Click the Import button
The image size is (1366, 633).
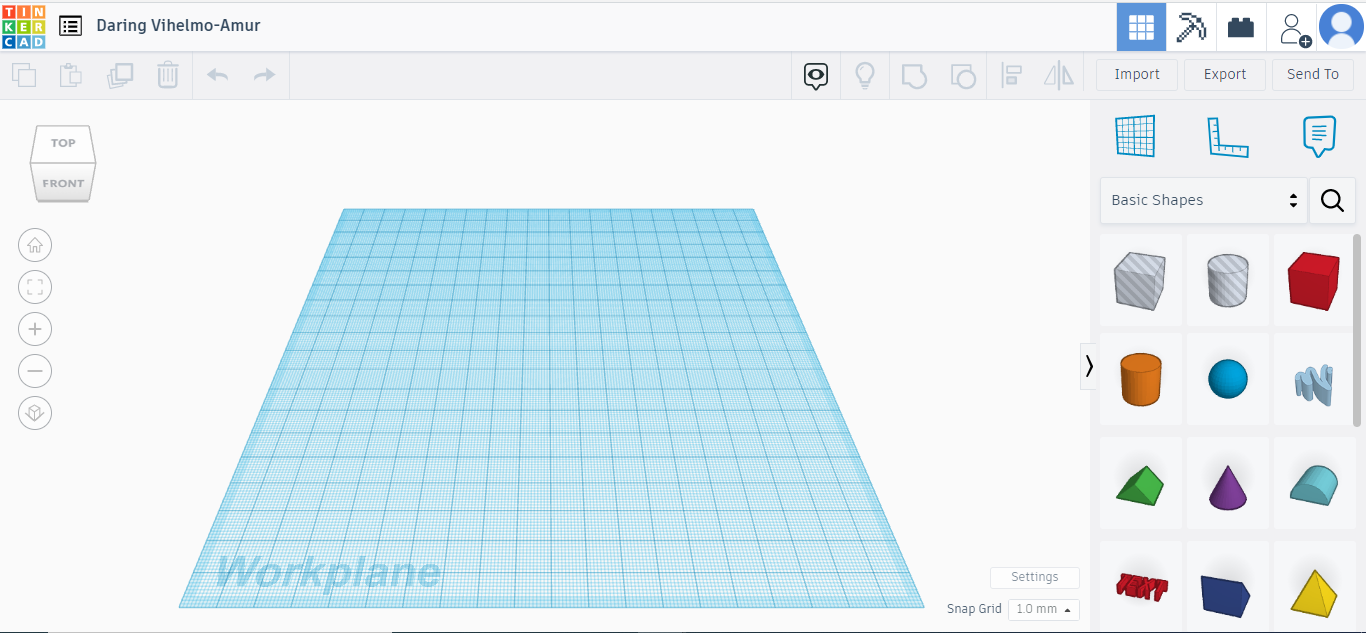pyautogui.click(x=1136, y=74)
